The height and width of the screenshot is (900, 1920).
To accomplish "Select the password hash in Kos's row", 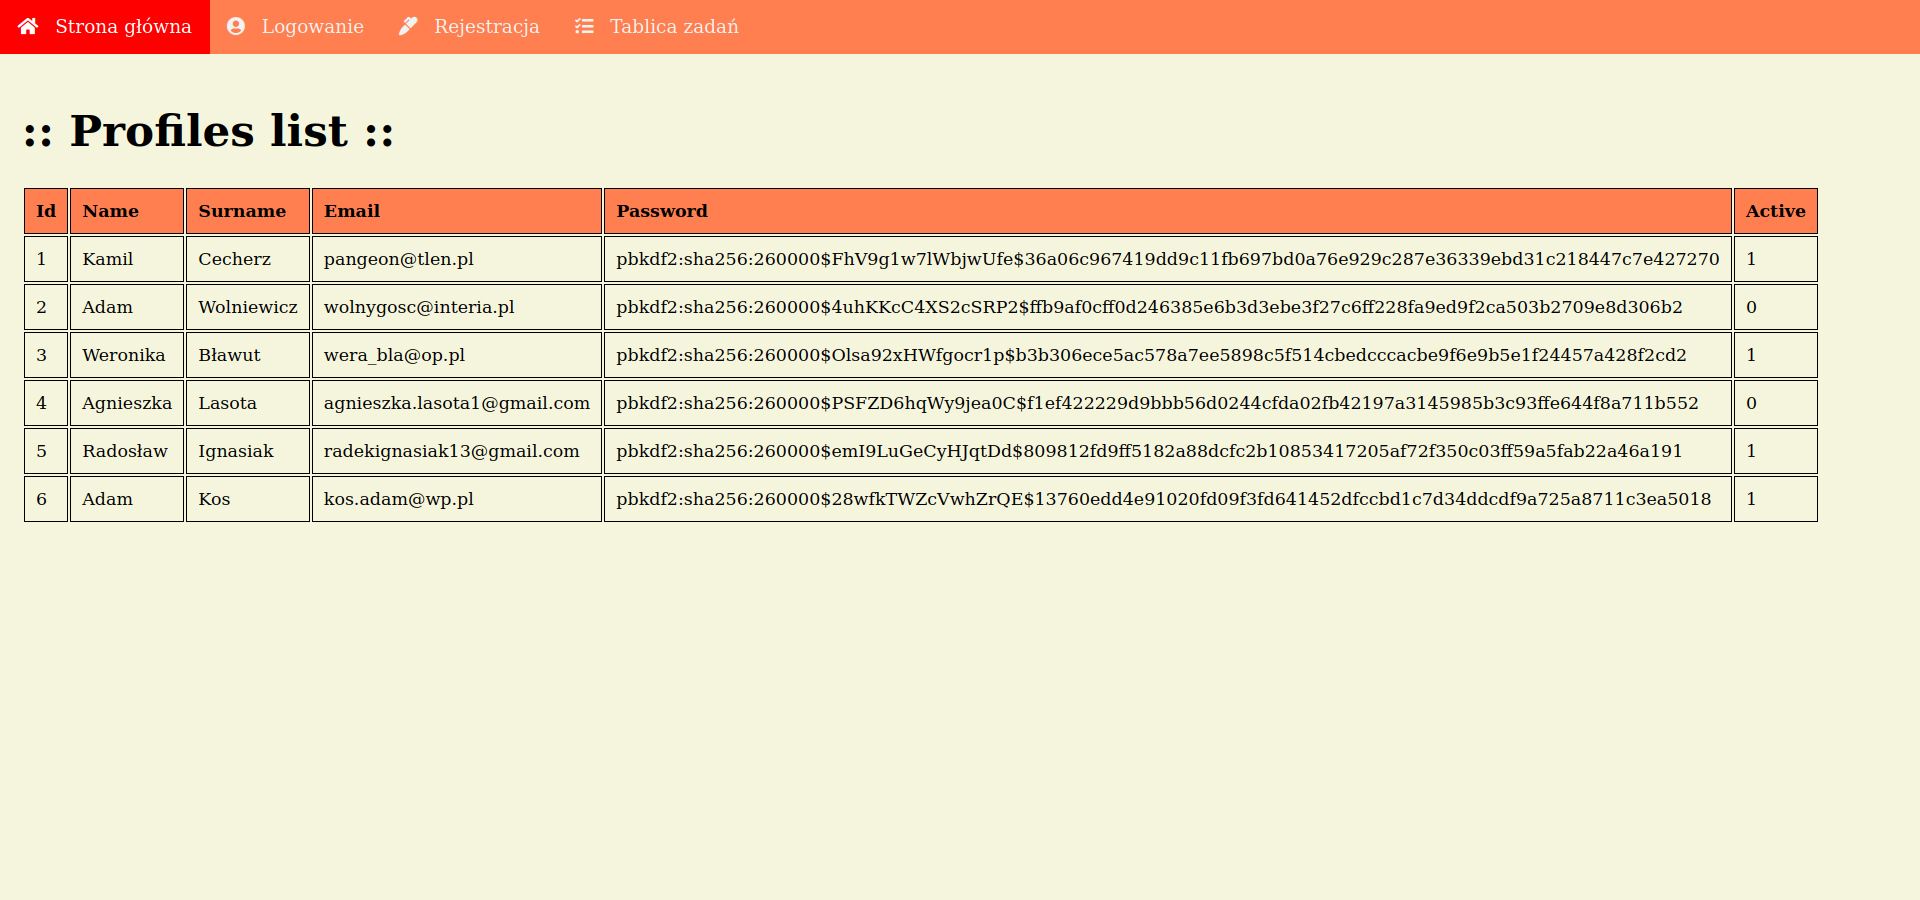I will click(x=1168, y=499).
